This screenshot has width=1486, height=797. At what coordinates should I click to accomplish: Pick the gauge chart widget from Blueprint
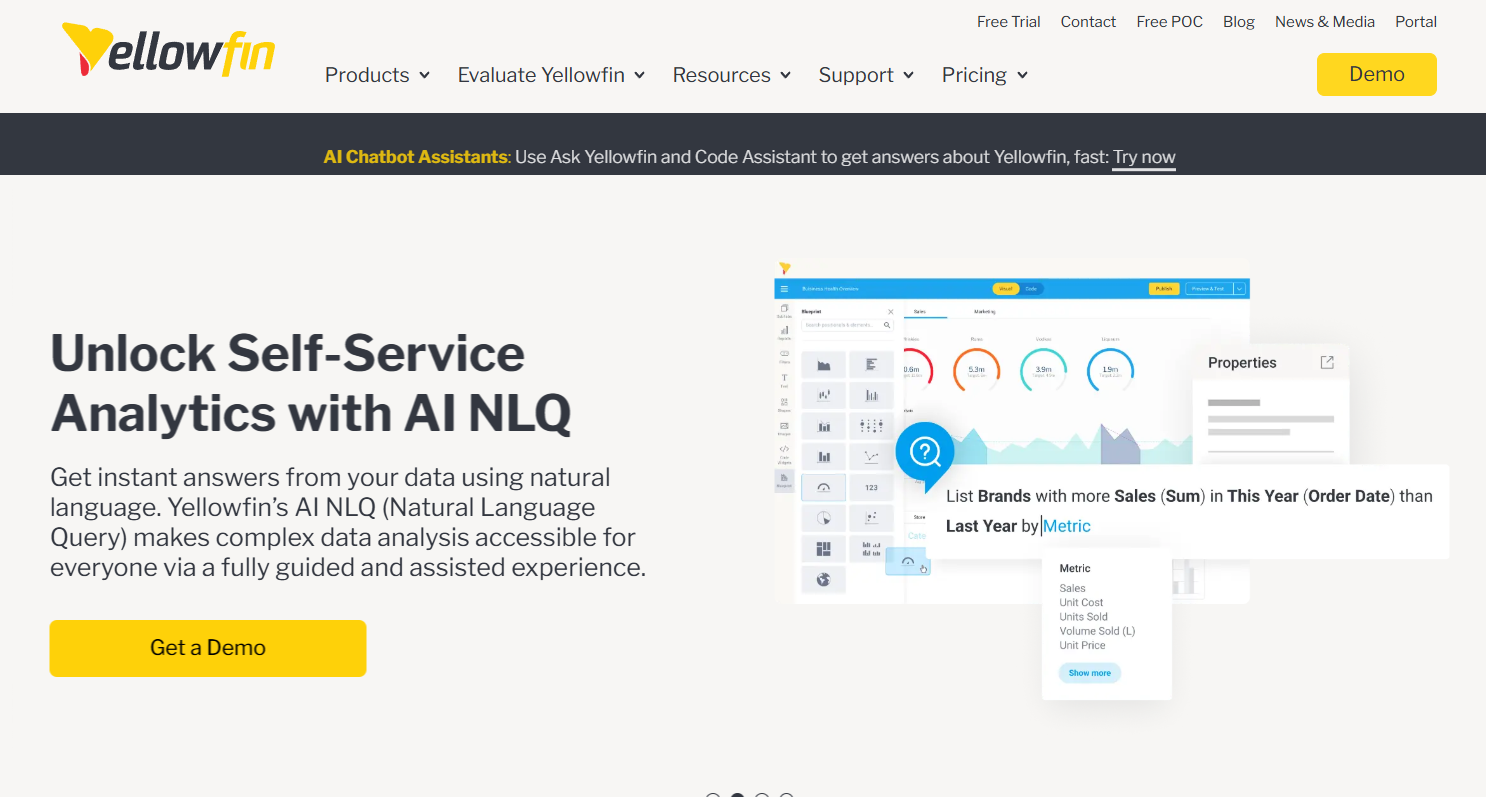(825, 489)
